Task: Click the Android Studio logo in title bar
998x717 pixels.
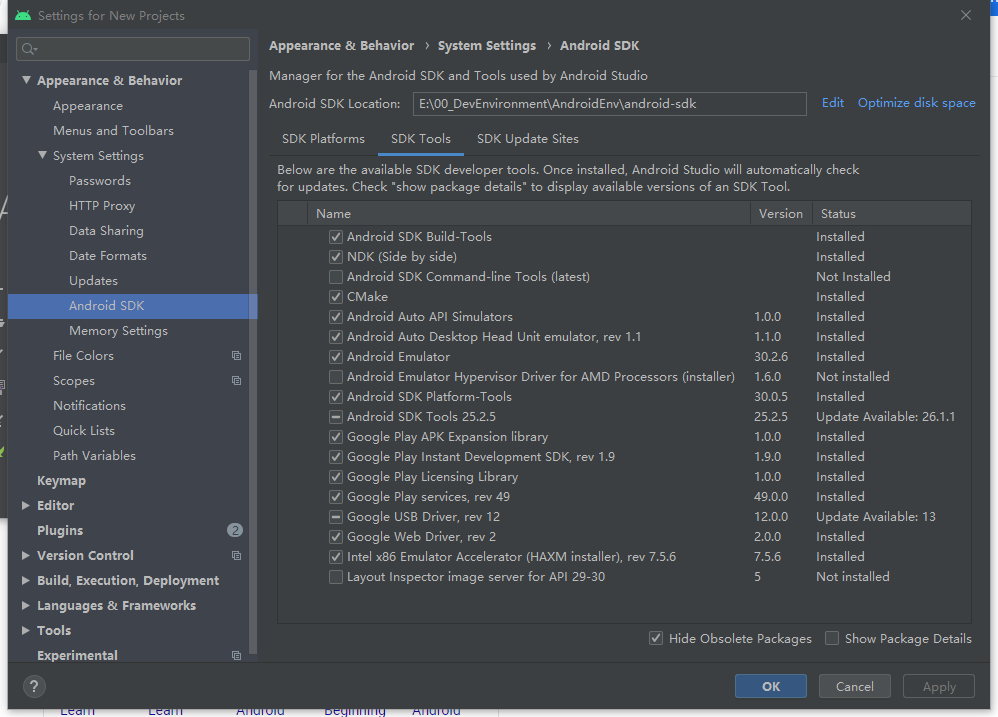Action: tap(23, 15)
